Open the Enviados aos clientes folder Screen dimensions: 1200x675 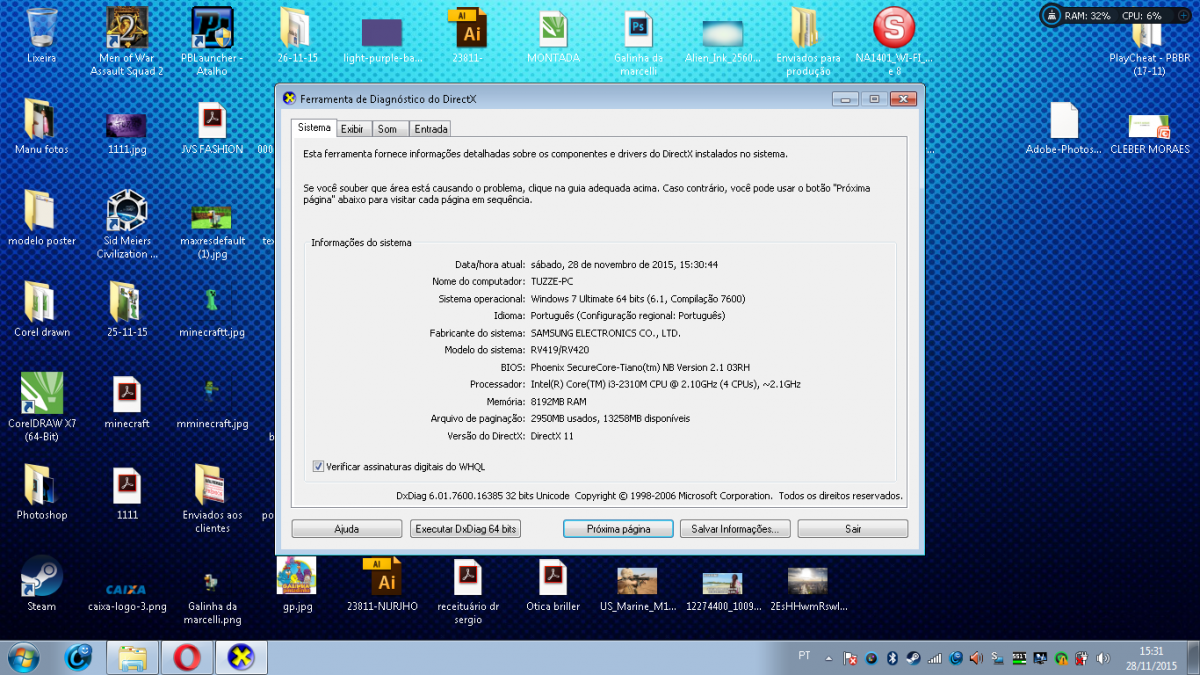212,497
